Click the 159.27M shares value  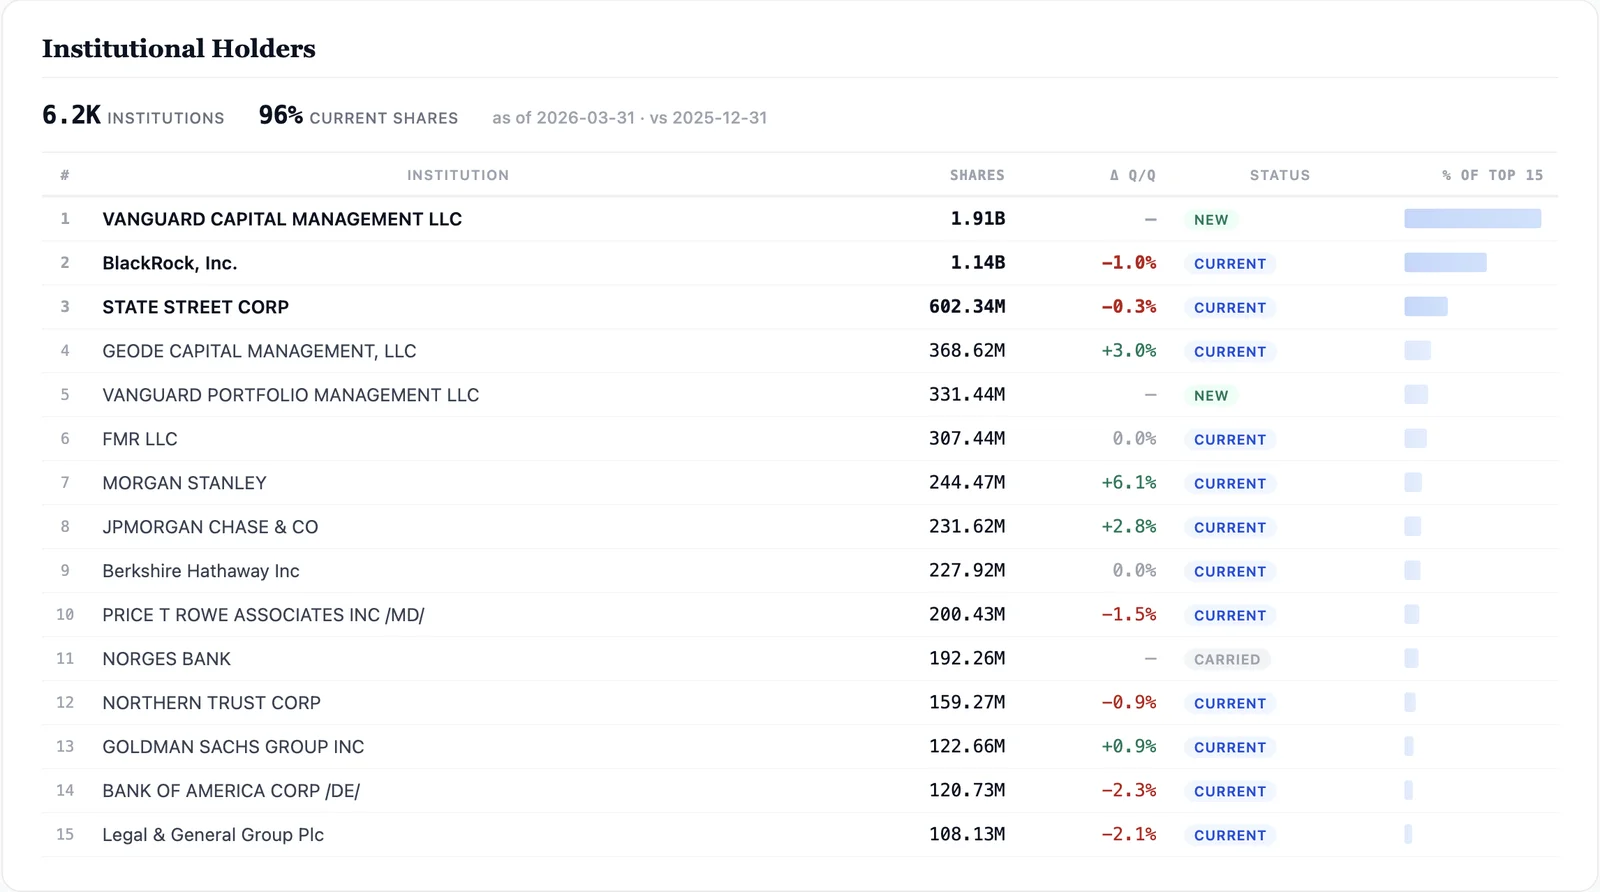(967, 703)
